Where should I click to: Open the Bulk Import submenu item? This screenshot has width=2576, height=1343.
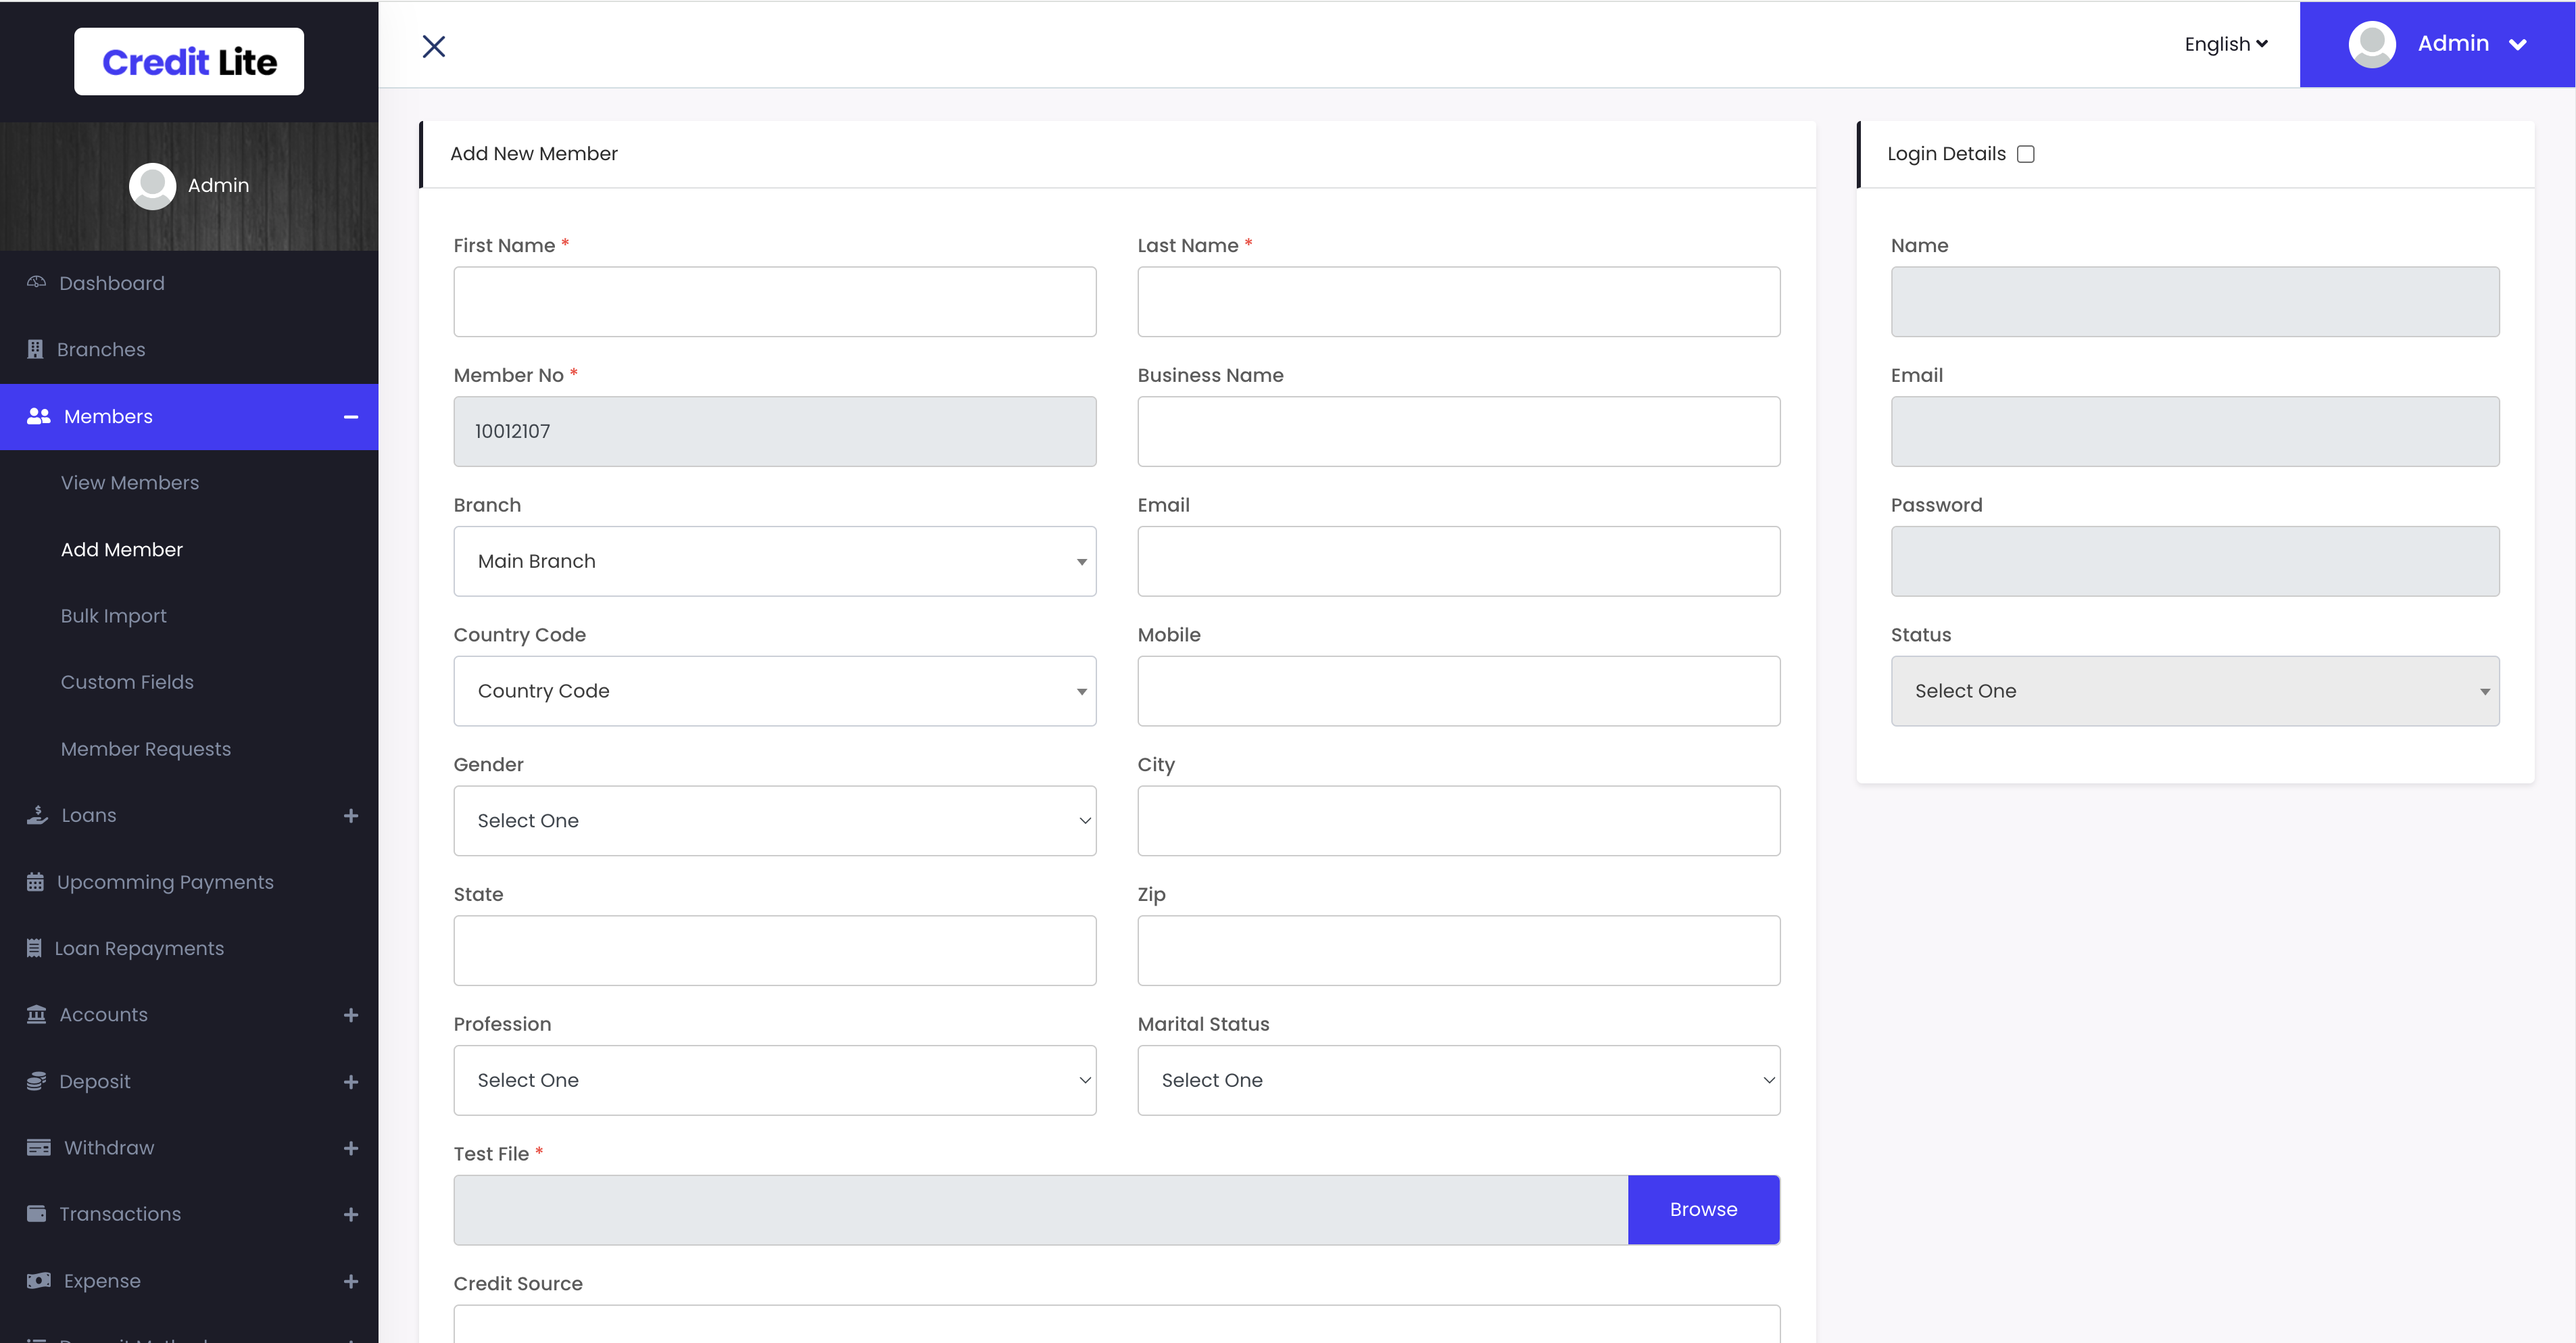click(113, 616)
